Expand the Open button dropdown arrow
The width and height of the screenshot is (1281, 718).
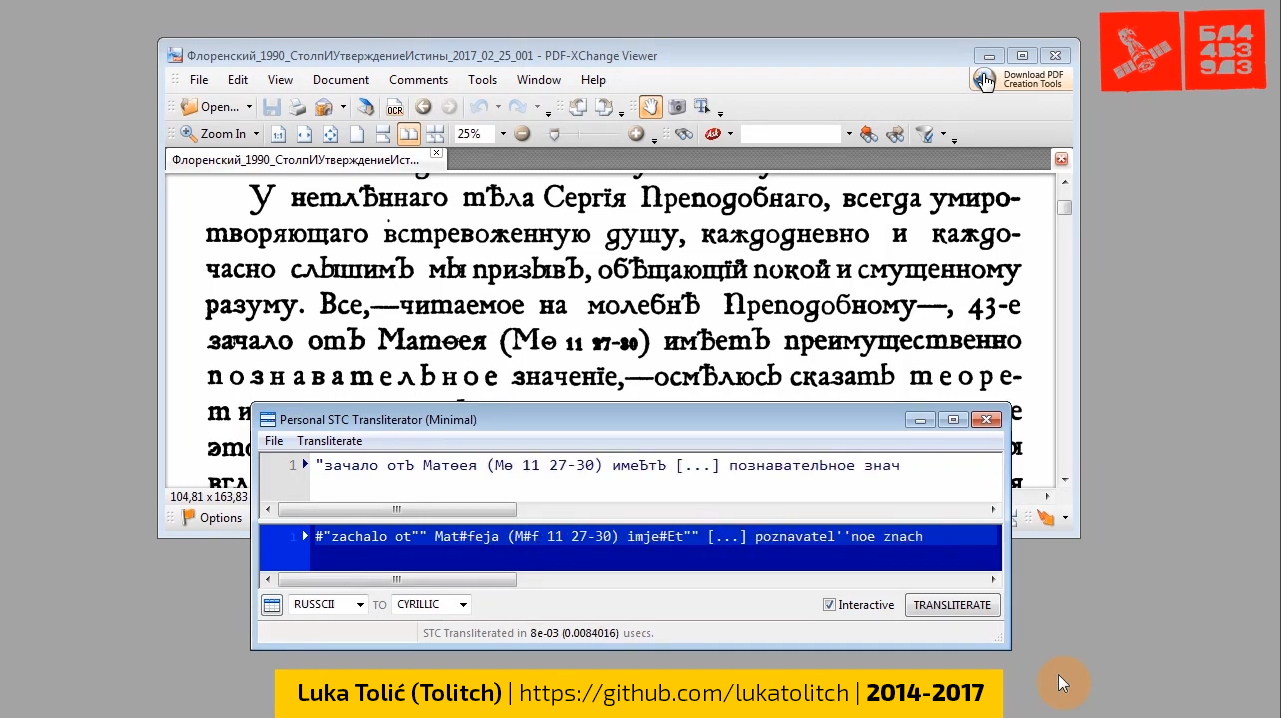tap(248, 107)
